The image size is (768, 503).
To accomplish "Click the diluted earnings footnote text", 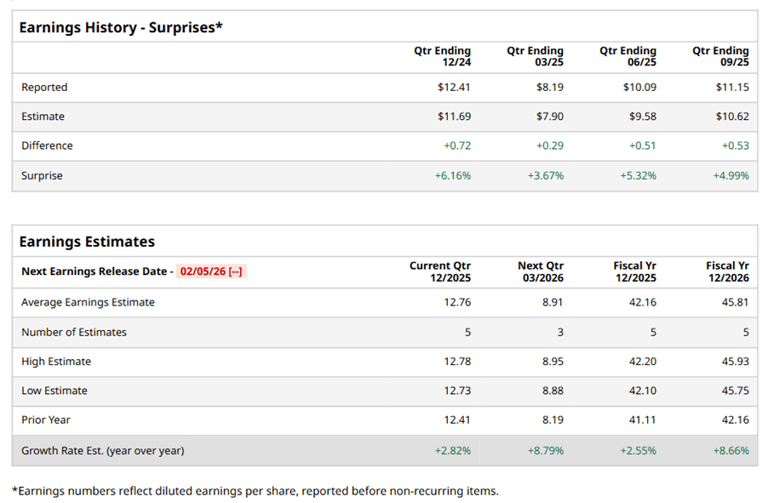I will pos(254,490).
